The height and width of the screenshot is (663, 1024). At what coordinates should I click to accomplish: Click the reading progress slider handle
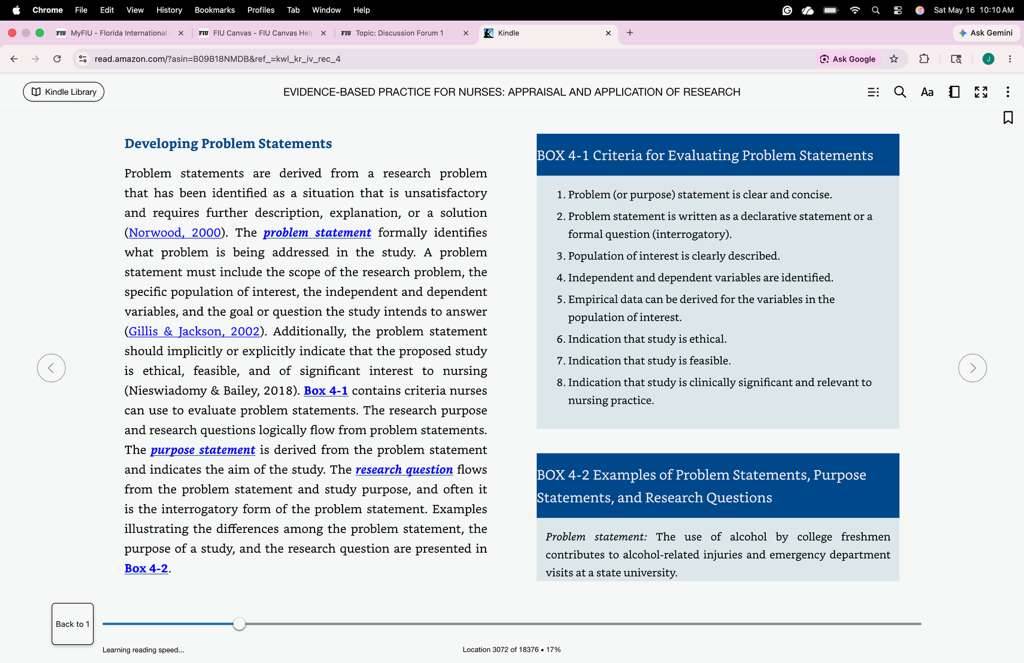pyautogui.click(x=239, y=624)
